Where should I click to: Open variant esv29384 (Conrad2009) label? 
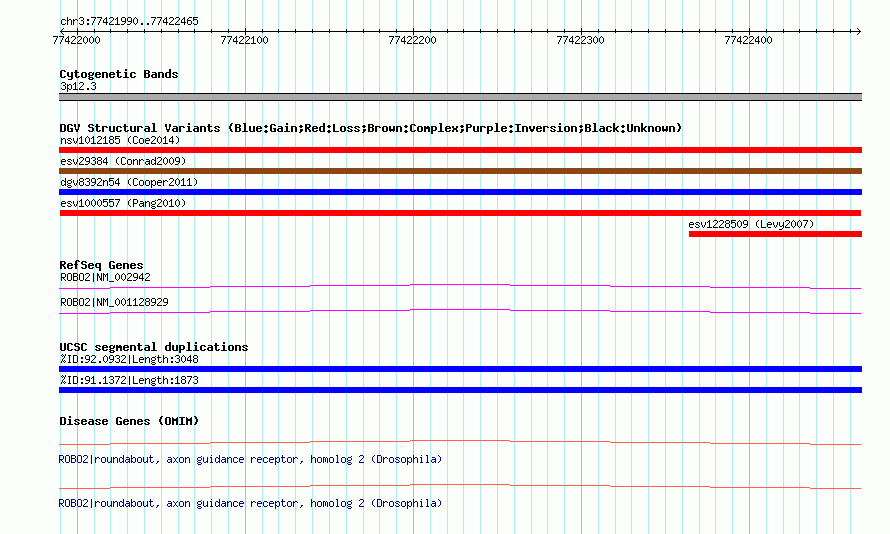[x=123, y=161]
